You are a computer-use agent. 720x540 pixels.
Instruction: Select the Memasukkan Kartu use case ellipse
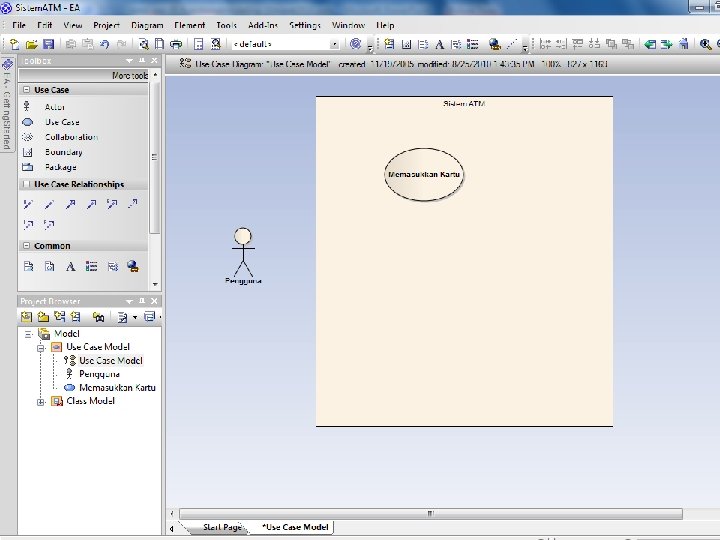pos(424,174)
